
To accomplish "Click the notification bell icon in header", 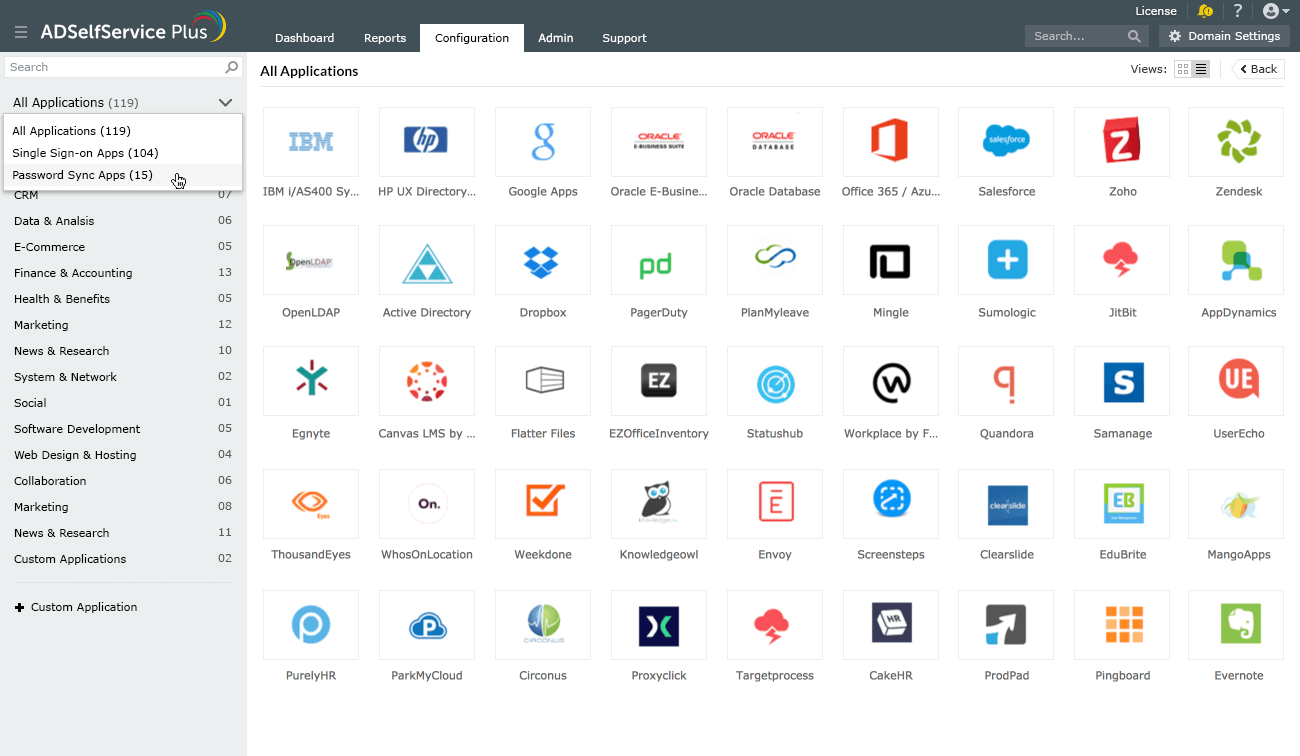I will coord(1205,11).
